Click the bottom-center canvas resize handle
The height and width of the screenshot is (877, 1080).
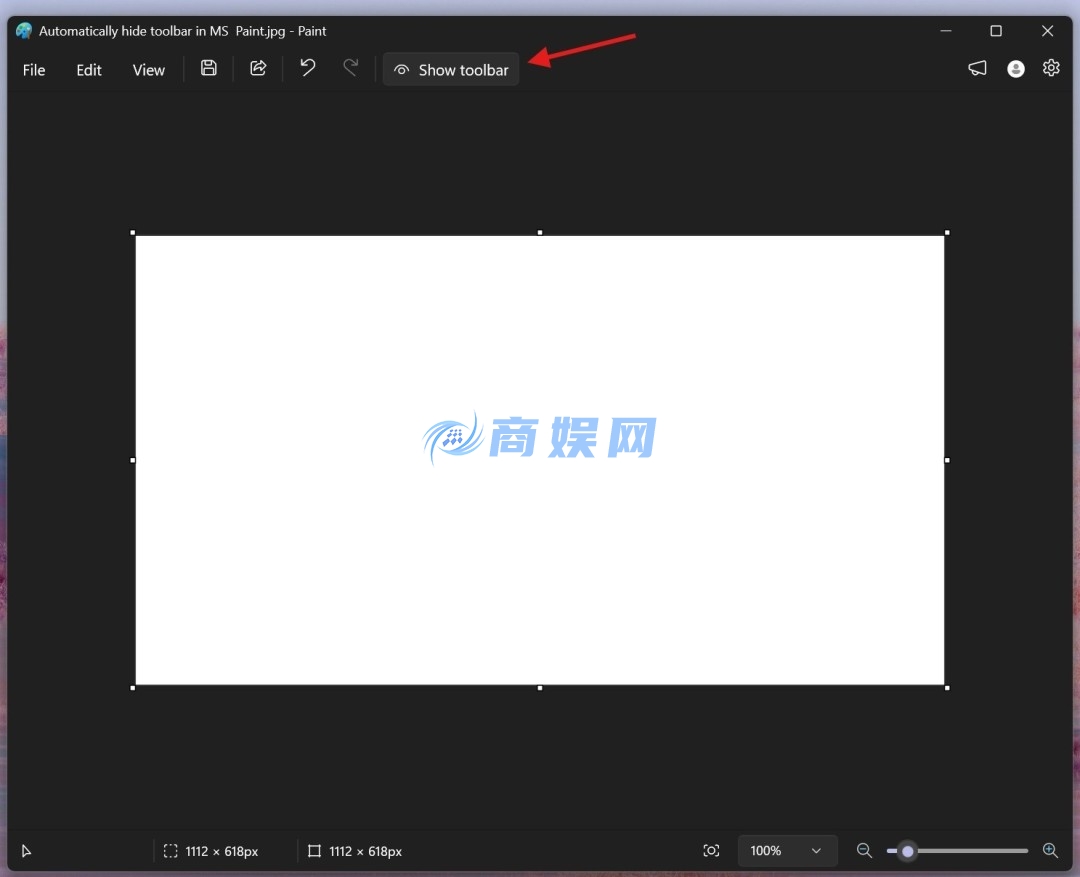[540, 686]
